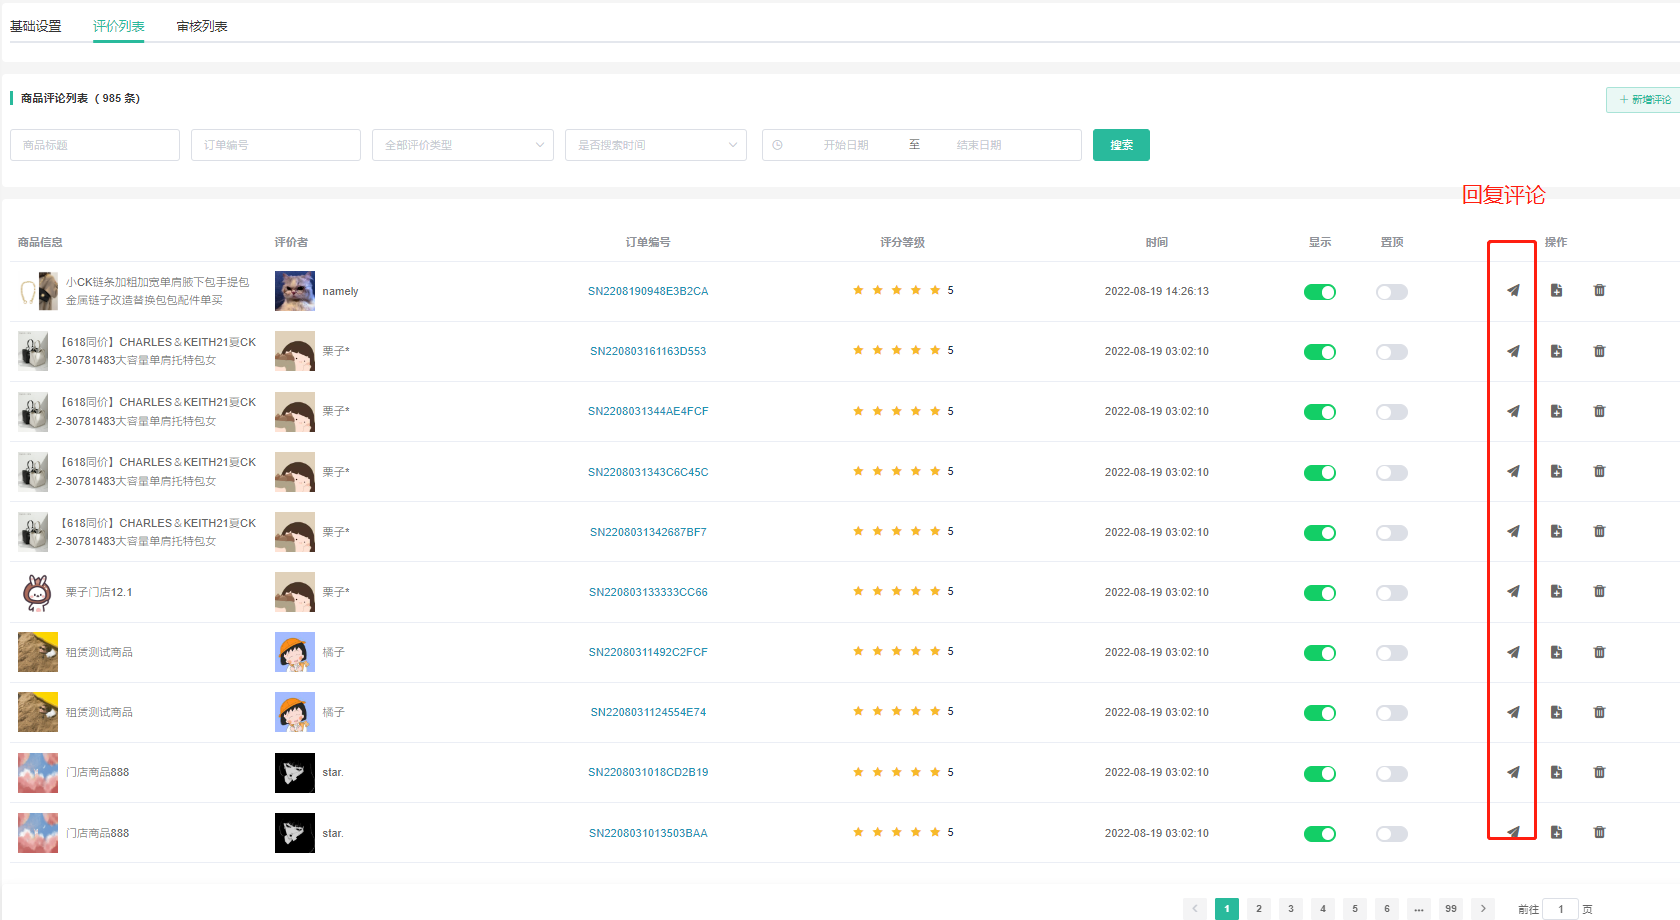This screenshot has width=1680, height=920.
Task: Enable pin-to-top toggle for order SN220803161163D553
Action: pos(1391,352)
